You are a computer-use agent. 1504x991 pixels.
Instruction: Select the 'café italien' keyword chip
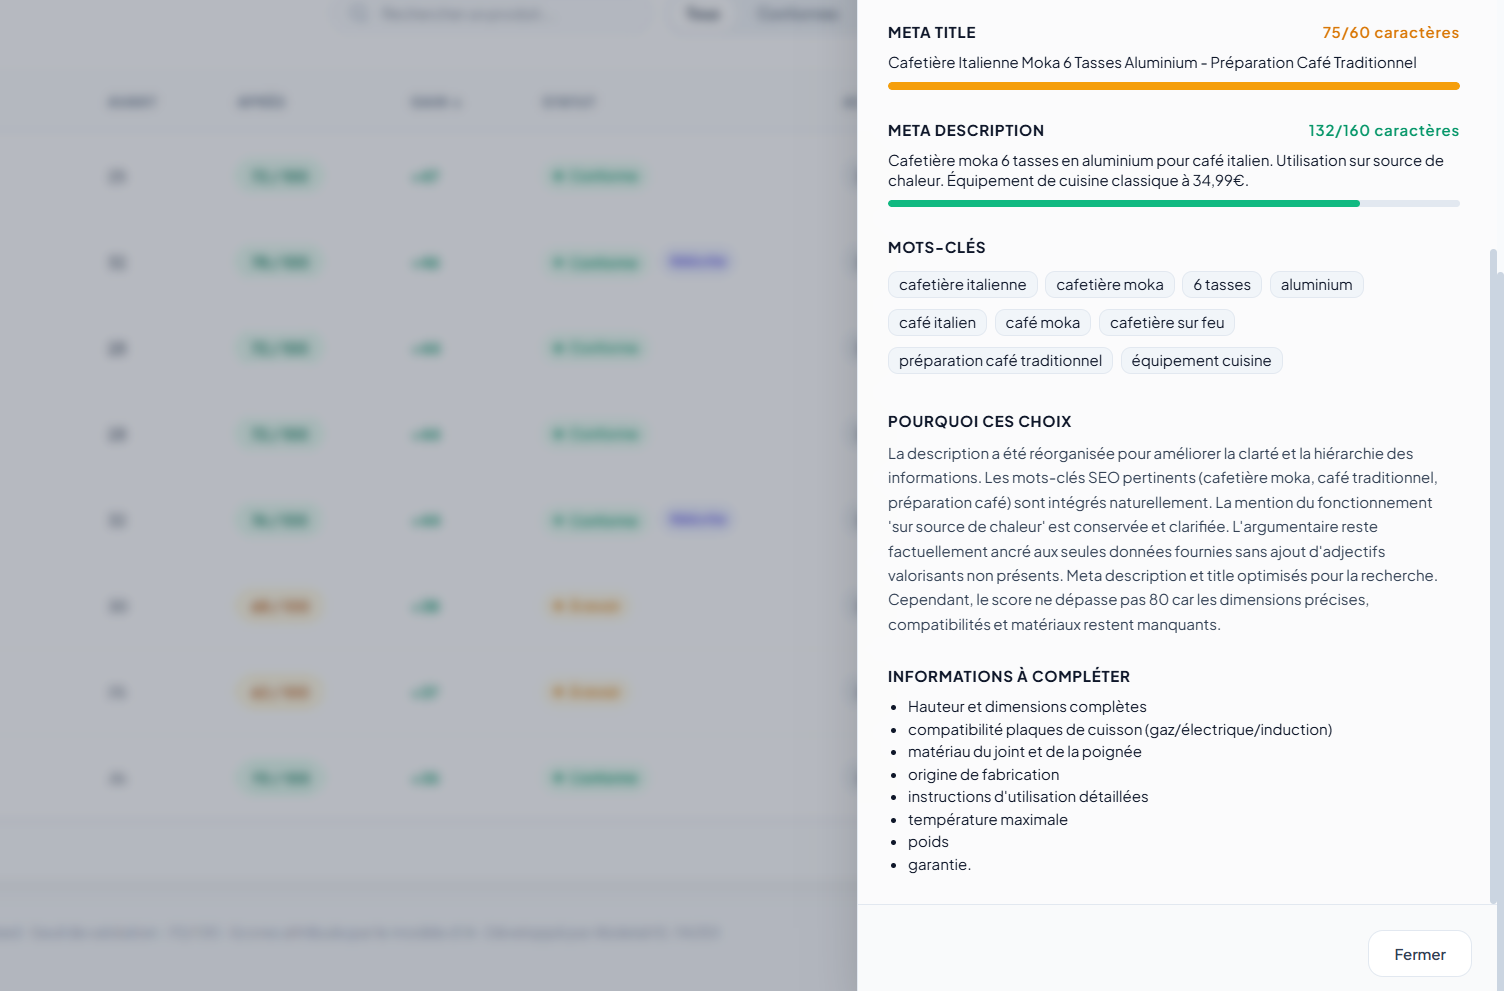(937, 323)
